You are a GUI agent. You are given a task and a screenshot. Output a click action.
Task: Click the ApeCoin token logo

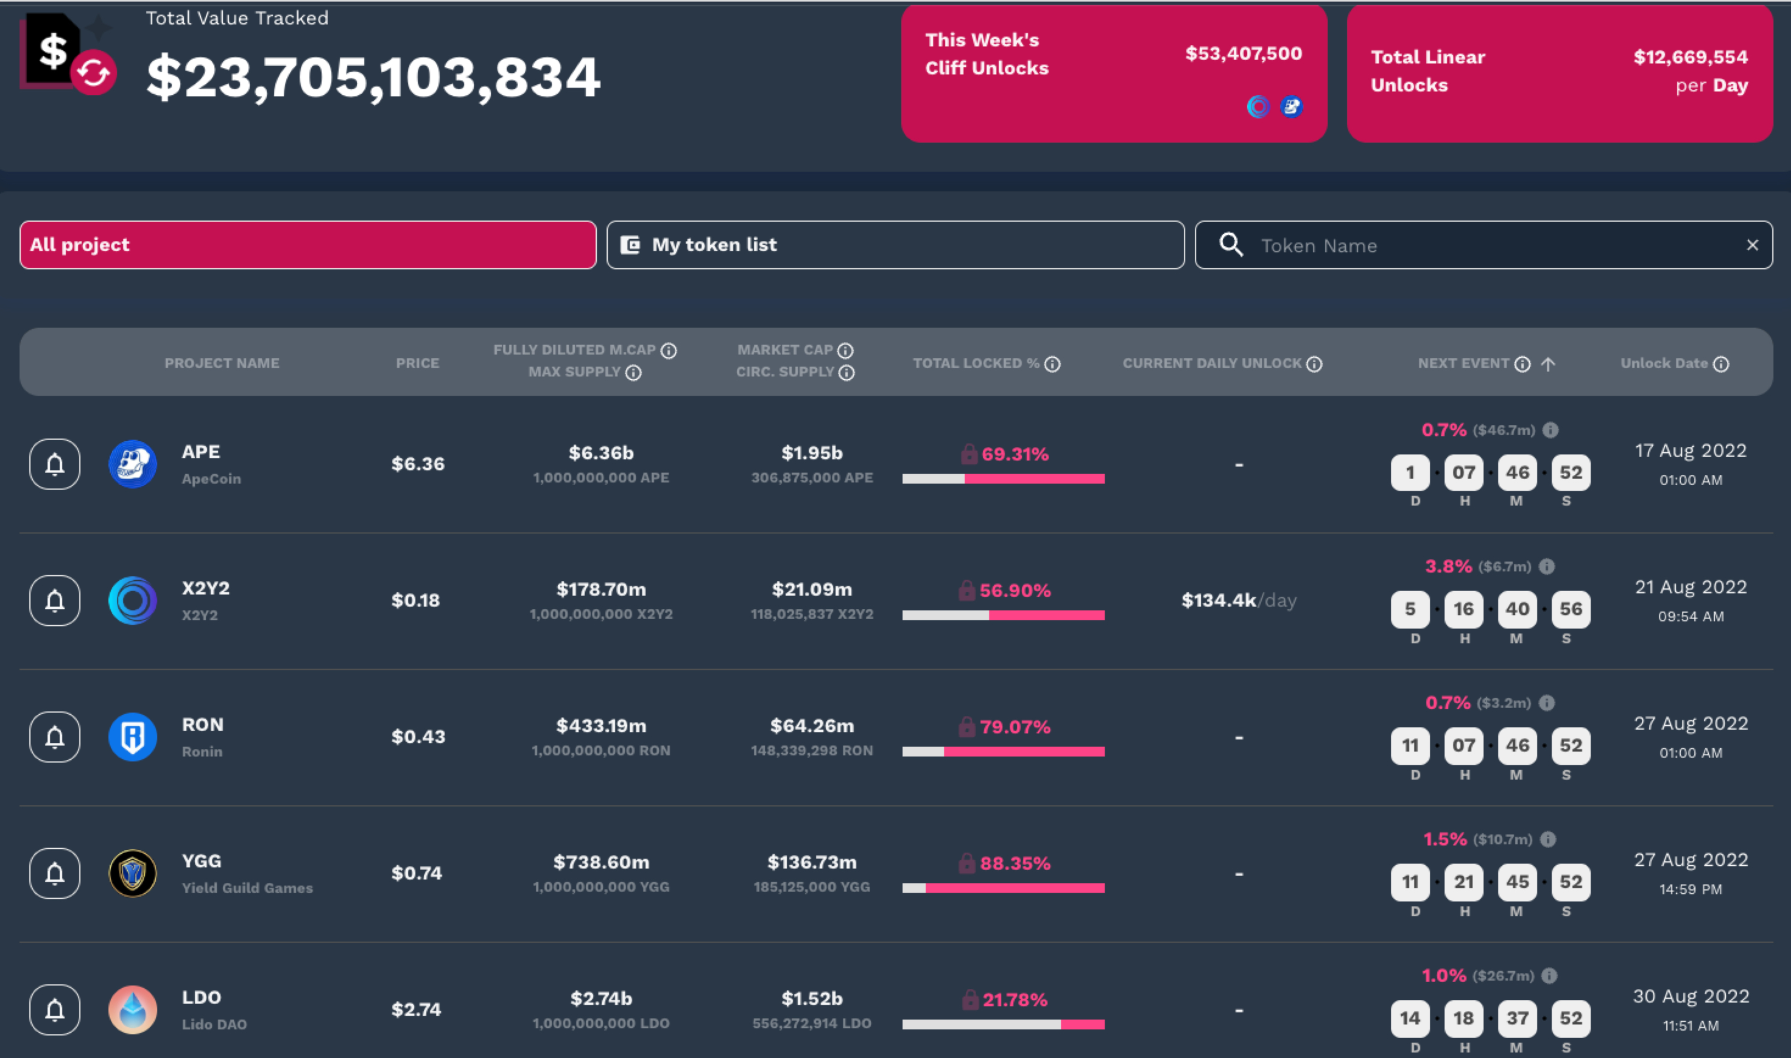(x=133, y=464)
